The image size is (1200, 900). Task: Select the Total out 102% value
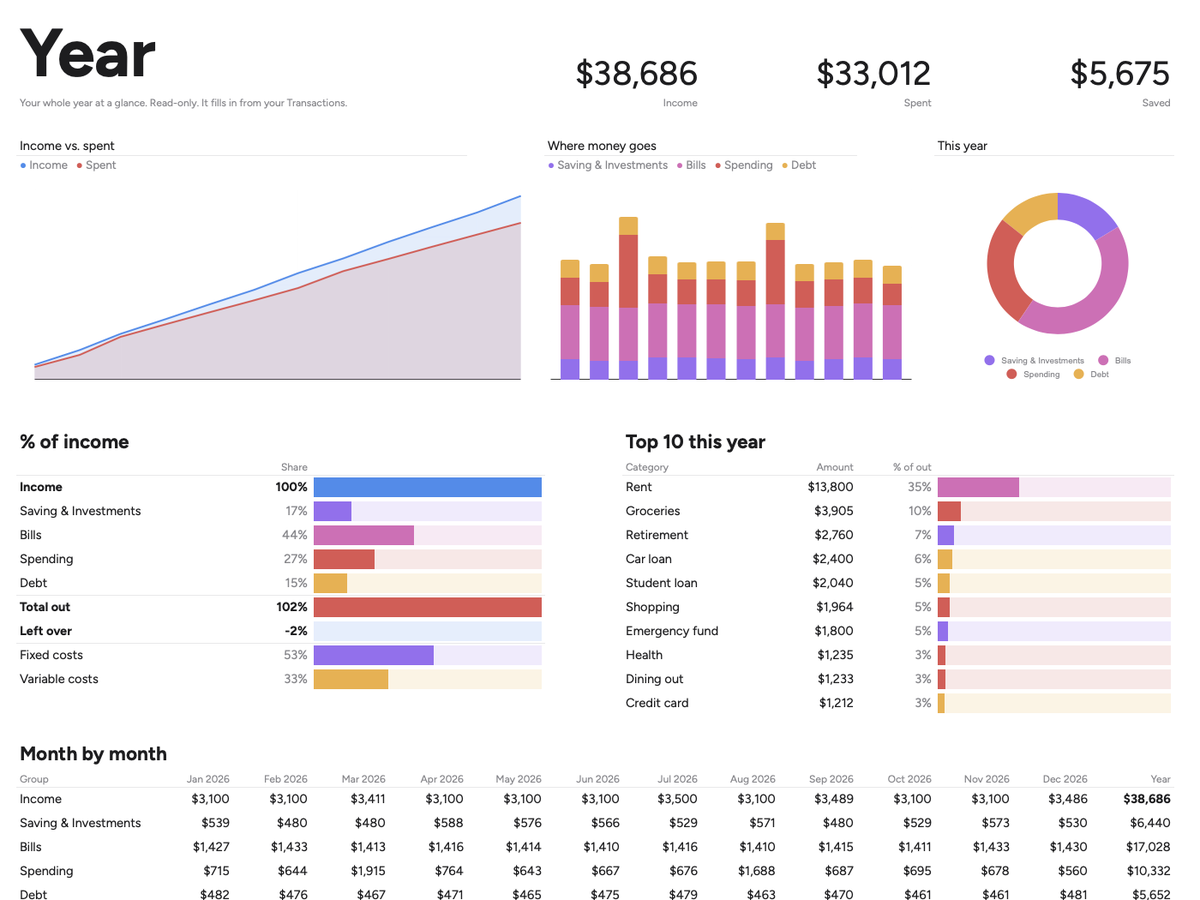pos(291,607)
